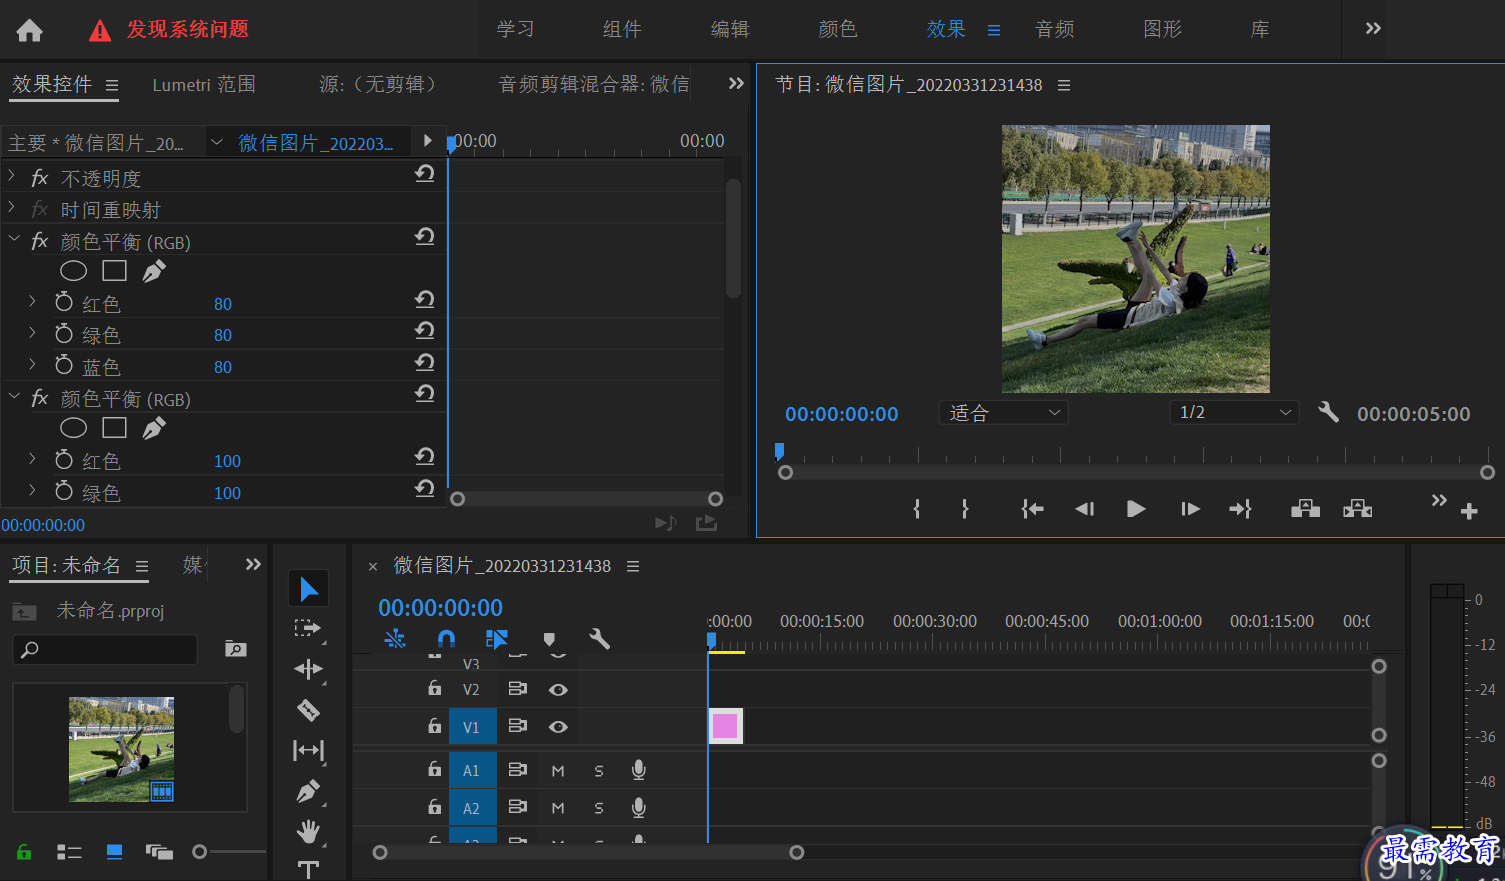Show more workspaces overflow chevron
1505x881 pixels.
[x=1373, y=29]
